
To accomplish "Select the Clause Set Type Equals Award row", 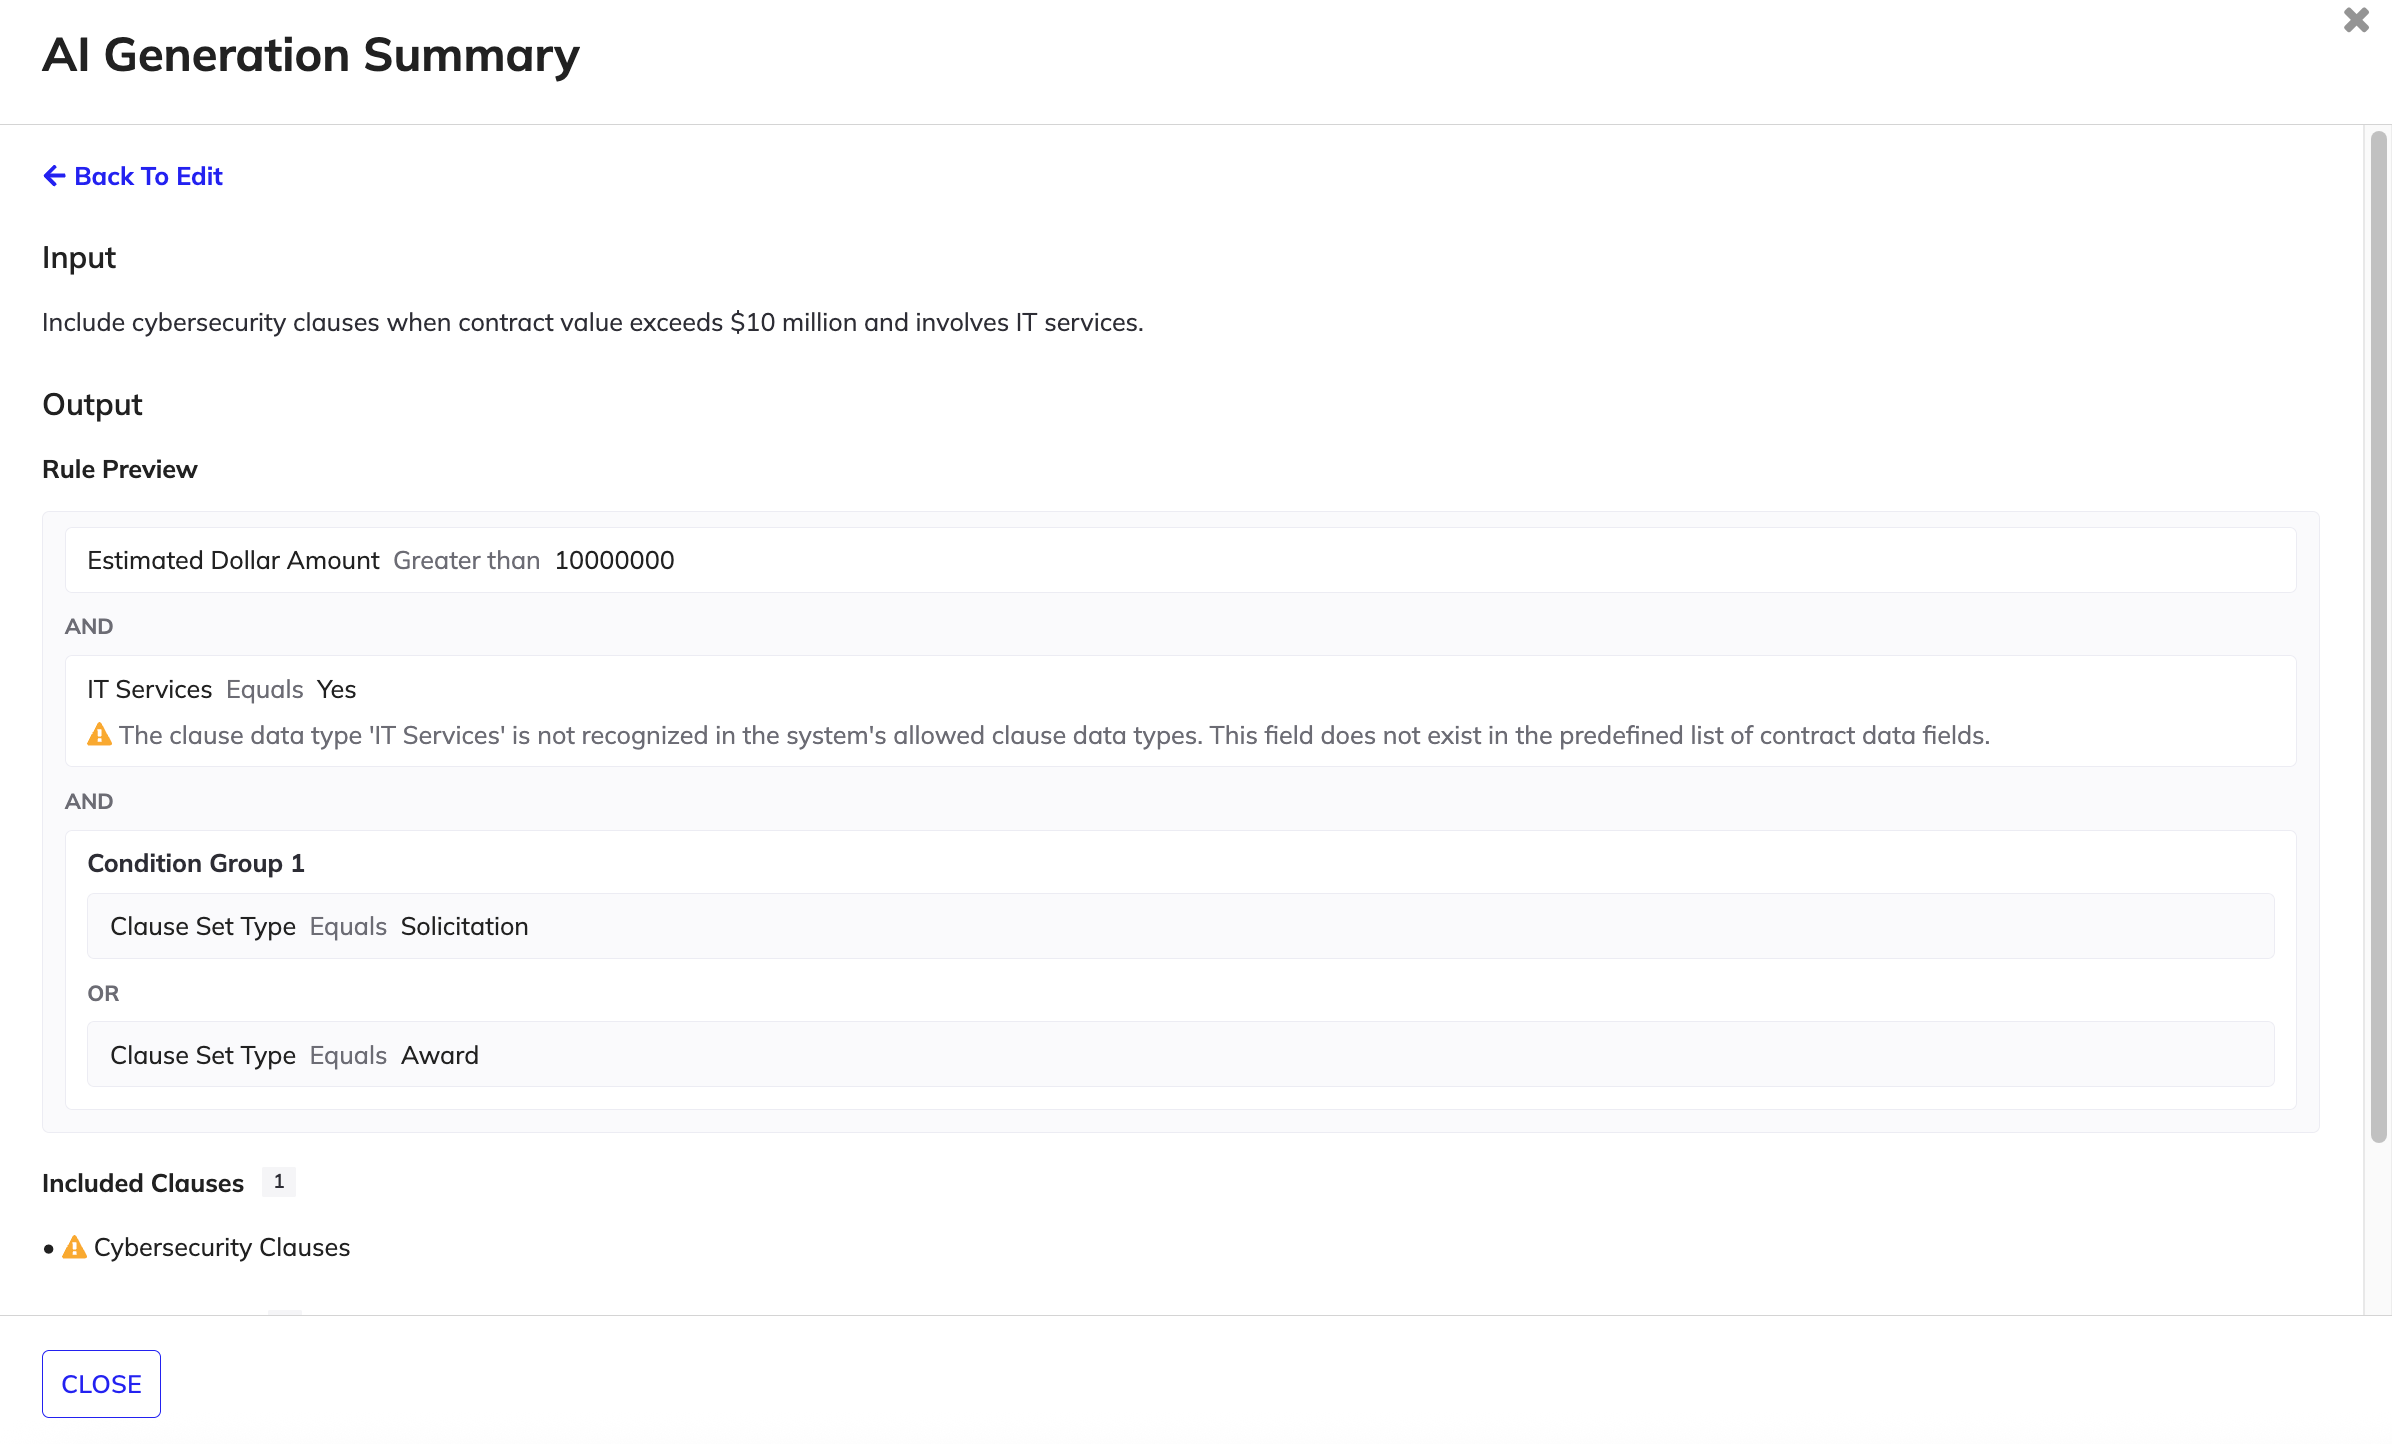I will [1180, 1055].
